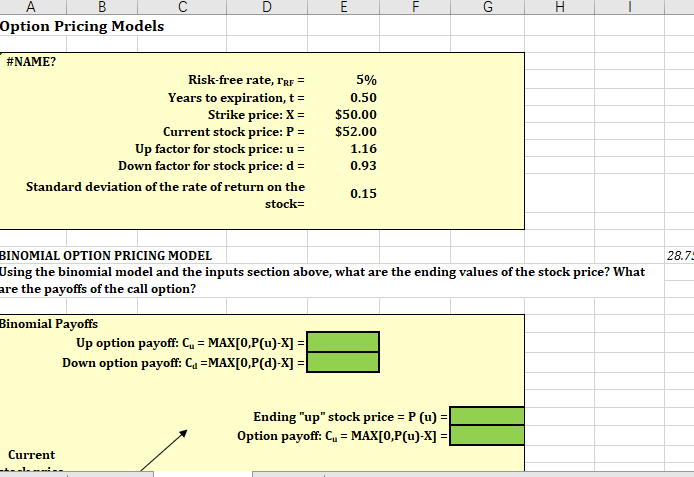Click the Option Pricing Models title cell
The image size is (694, 477).
pos(82,26)
